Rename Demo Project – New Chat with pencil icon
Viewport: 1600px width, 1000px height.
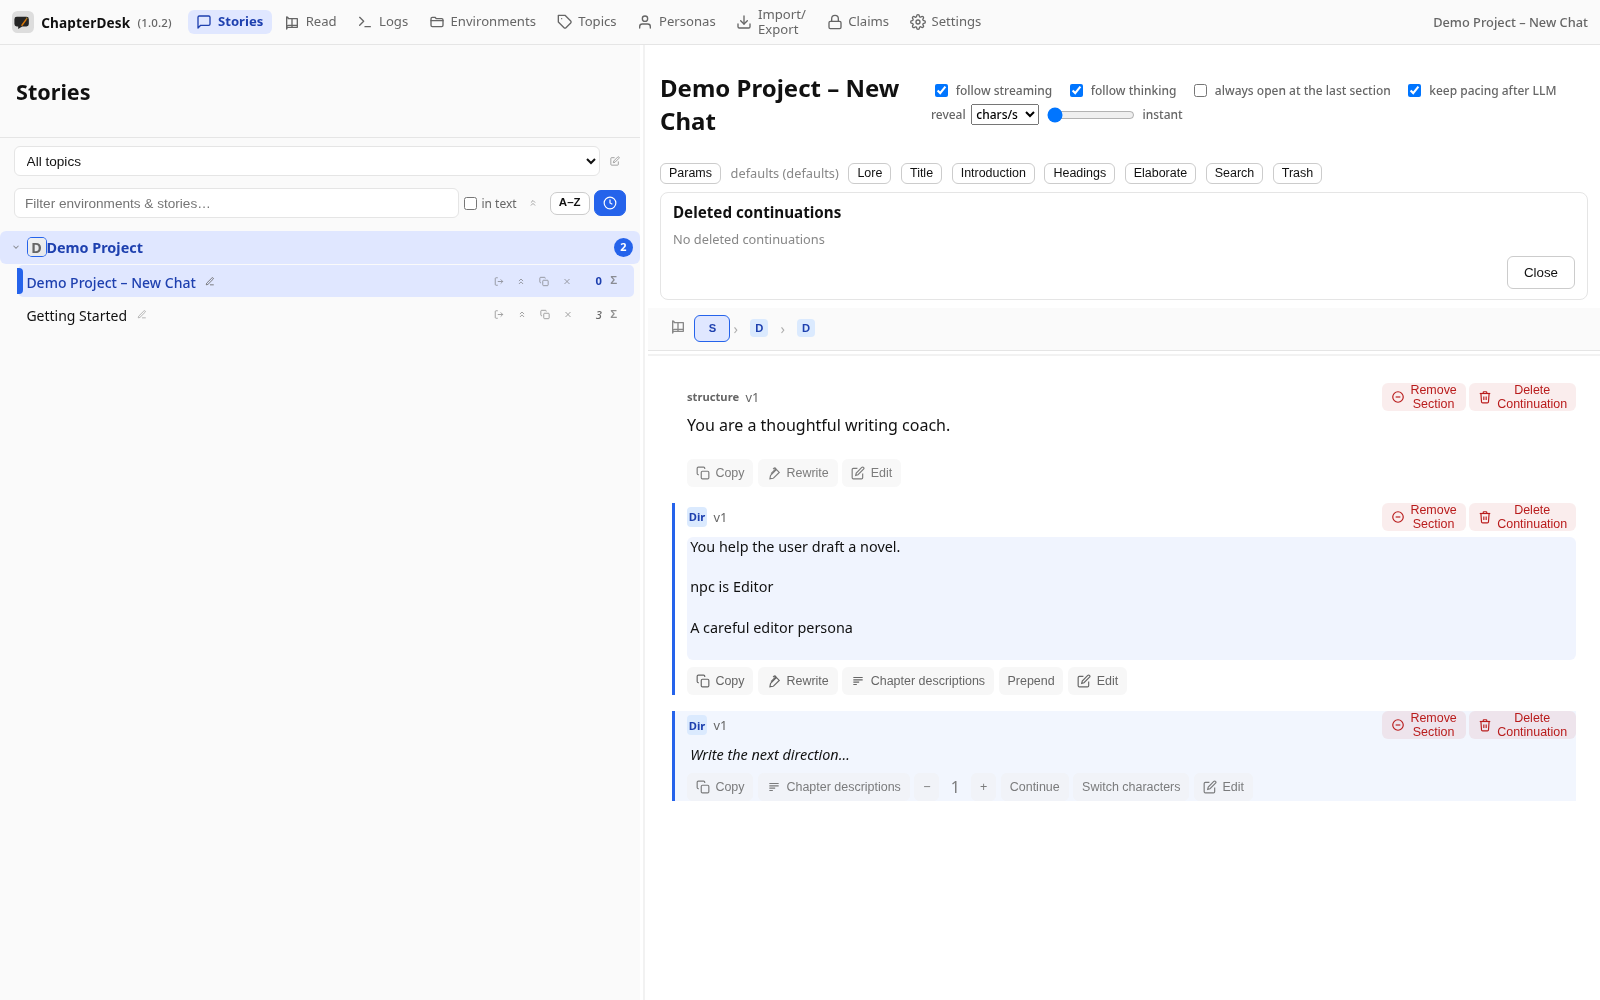point(210,282)
